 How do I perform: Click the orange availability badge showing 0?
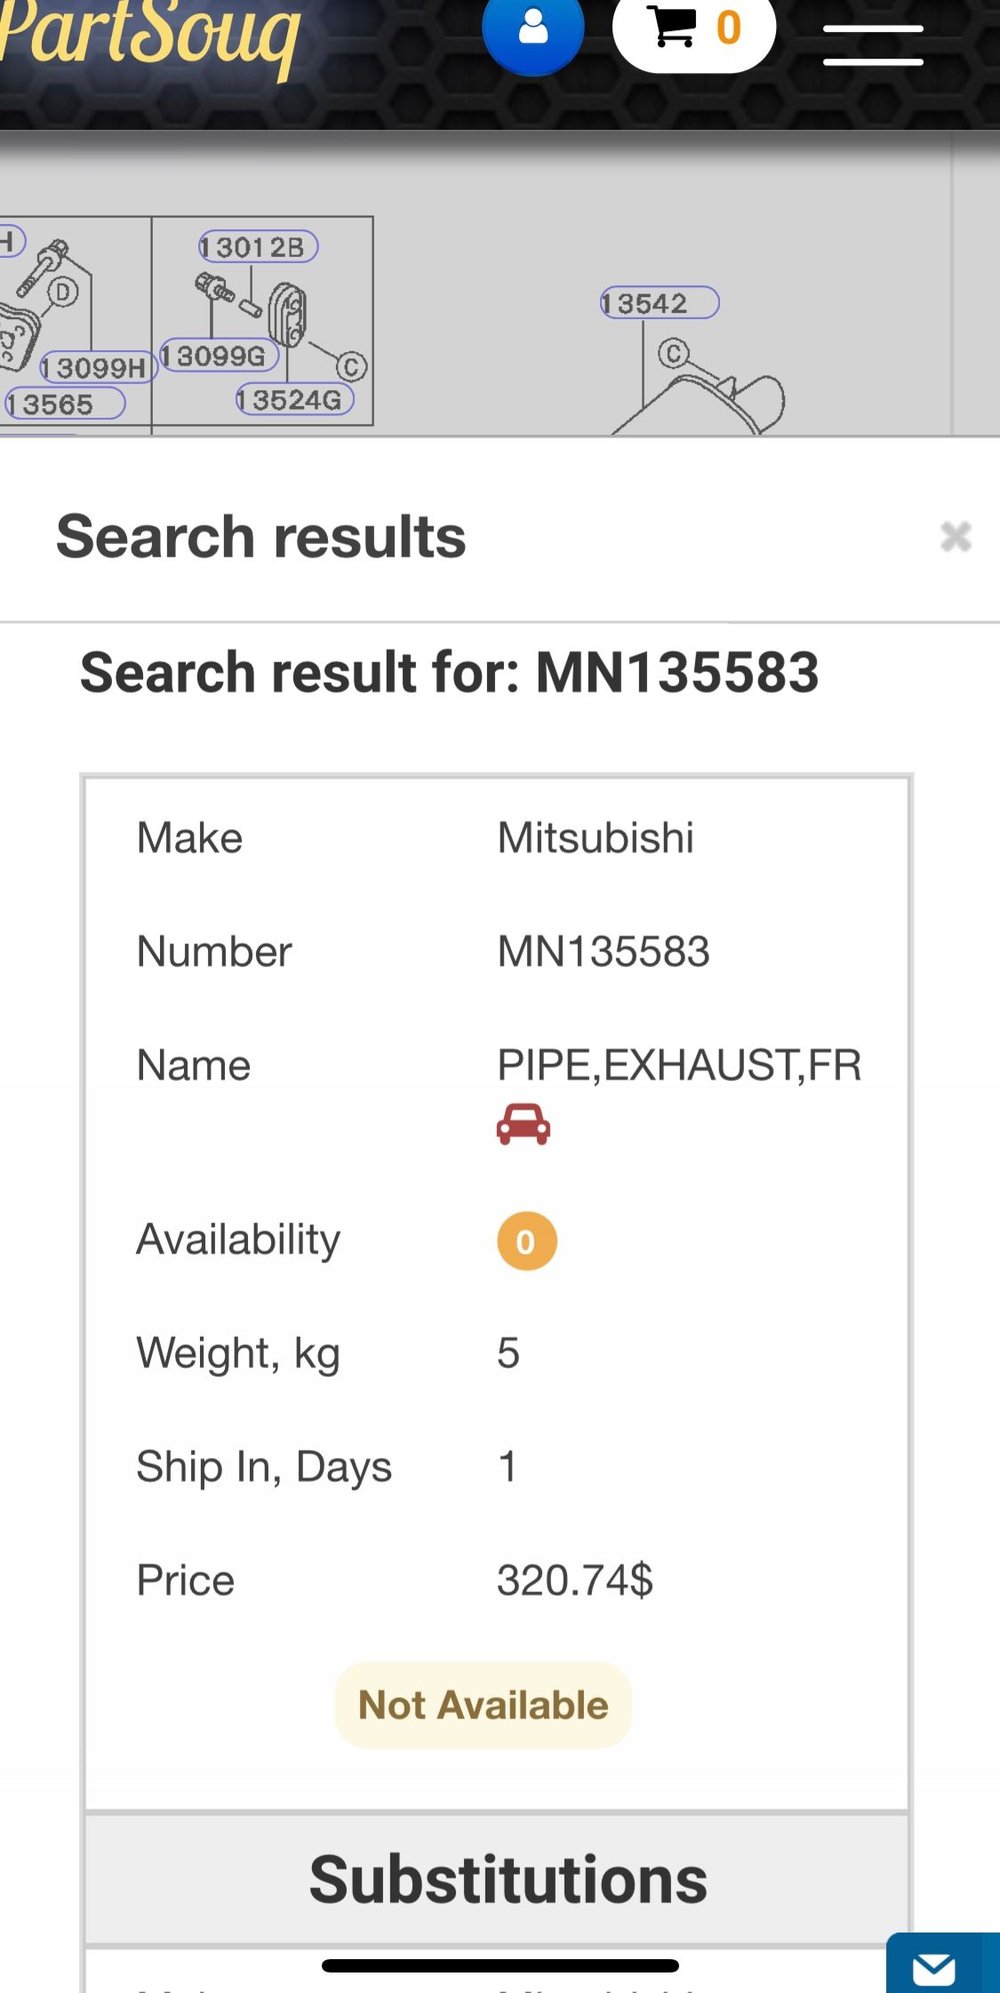click(526, 1241)
